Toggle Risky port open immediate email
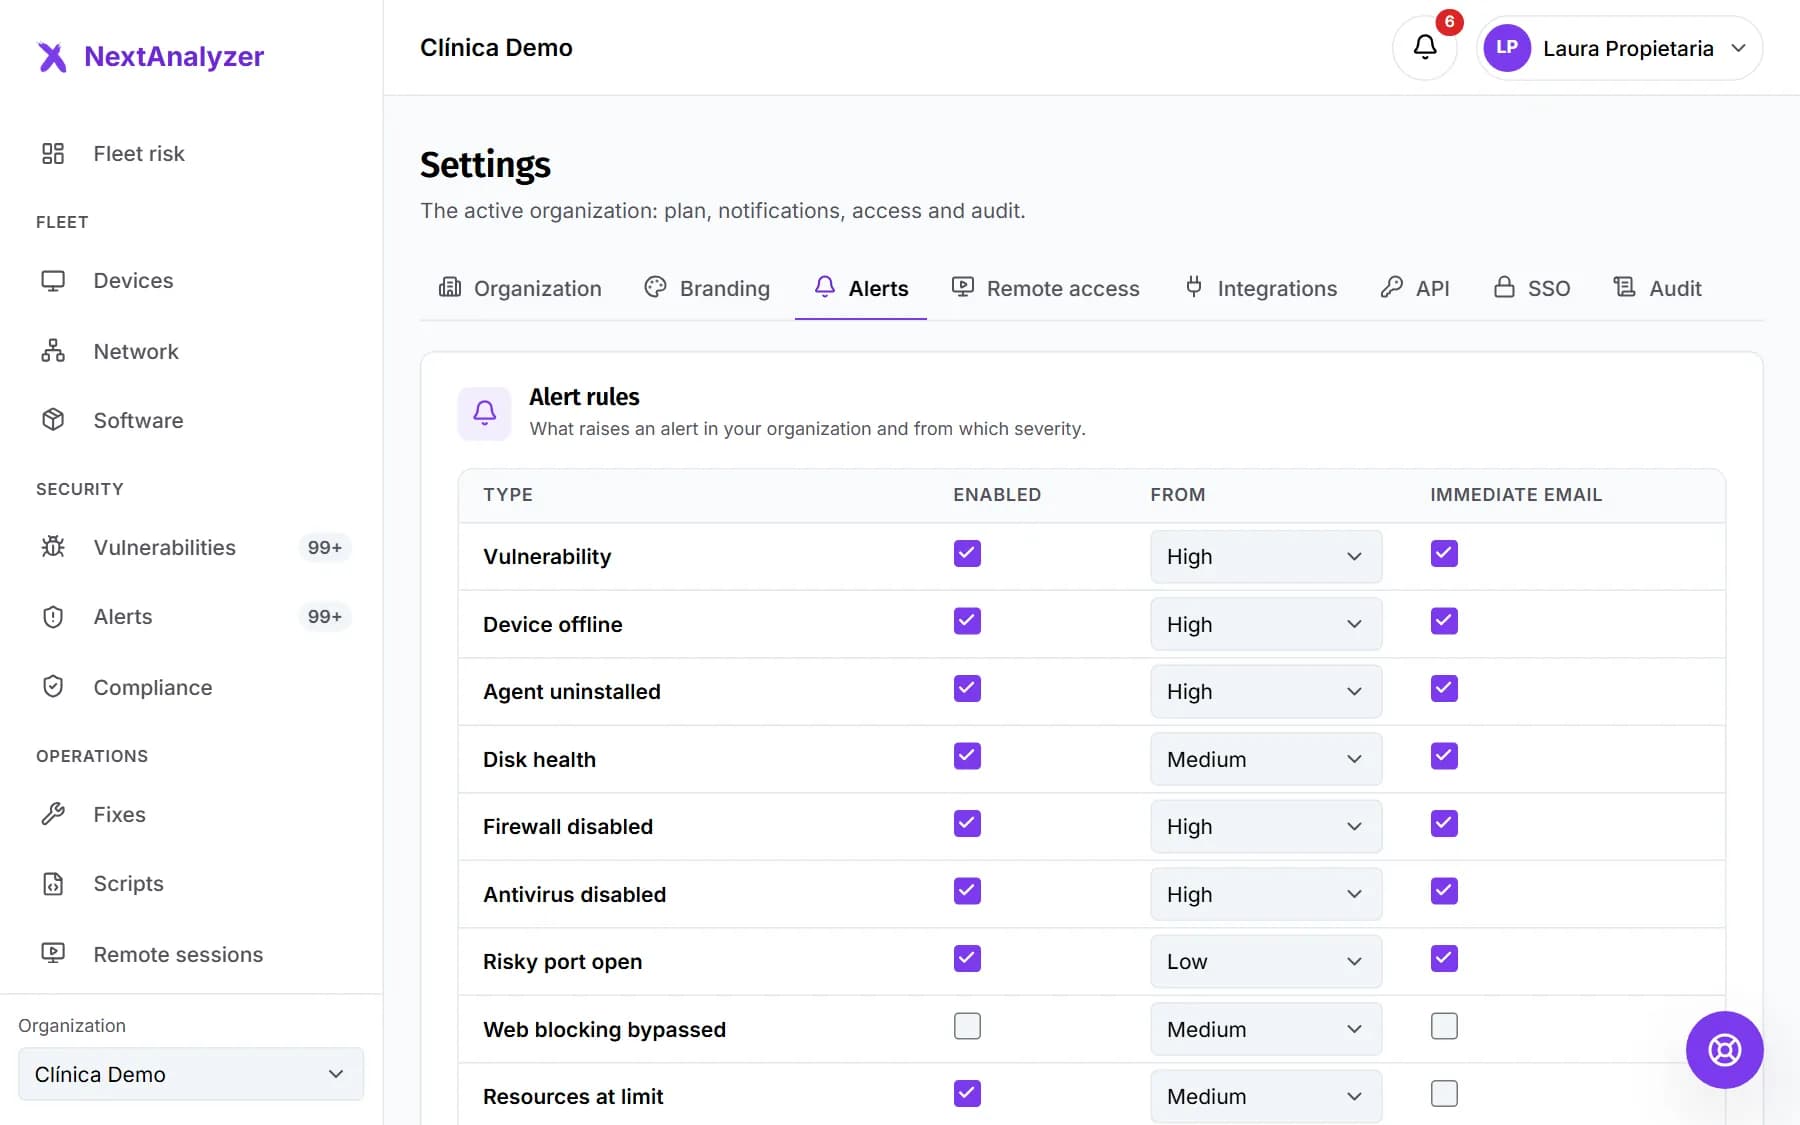 pos(1444,959)
